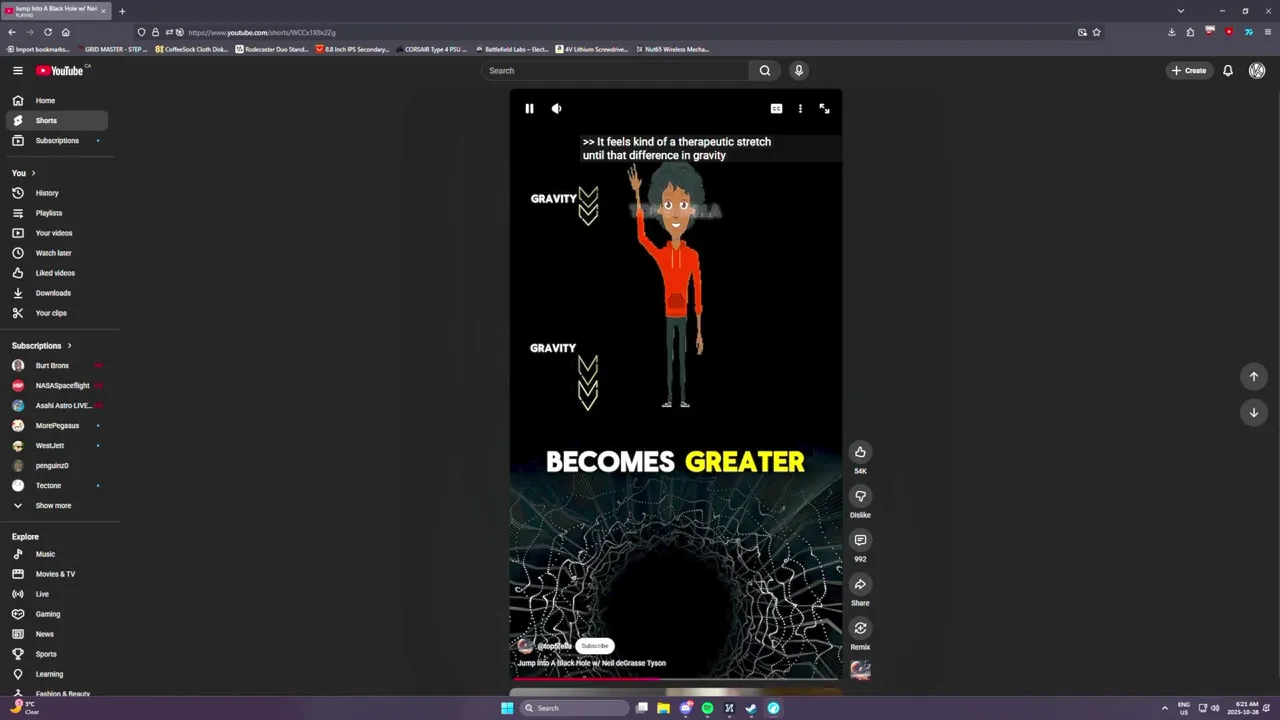This screenshot has height=720, width=1280.
Task: Open the Short's channel avatar
Action: 525,646
